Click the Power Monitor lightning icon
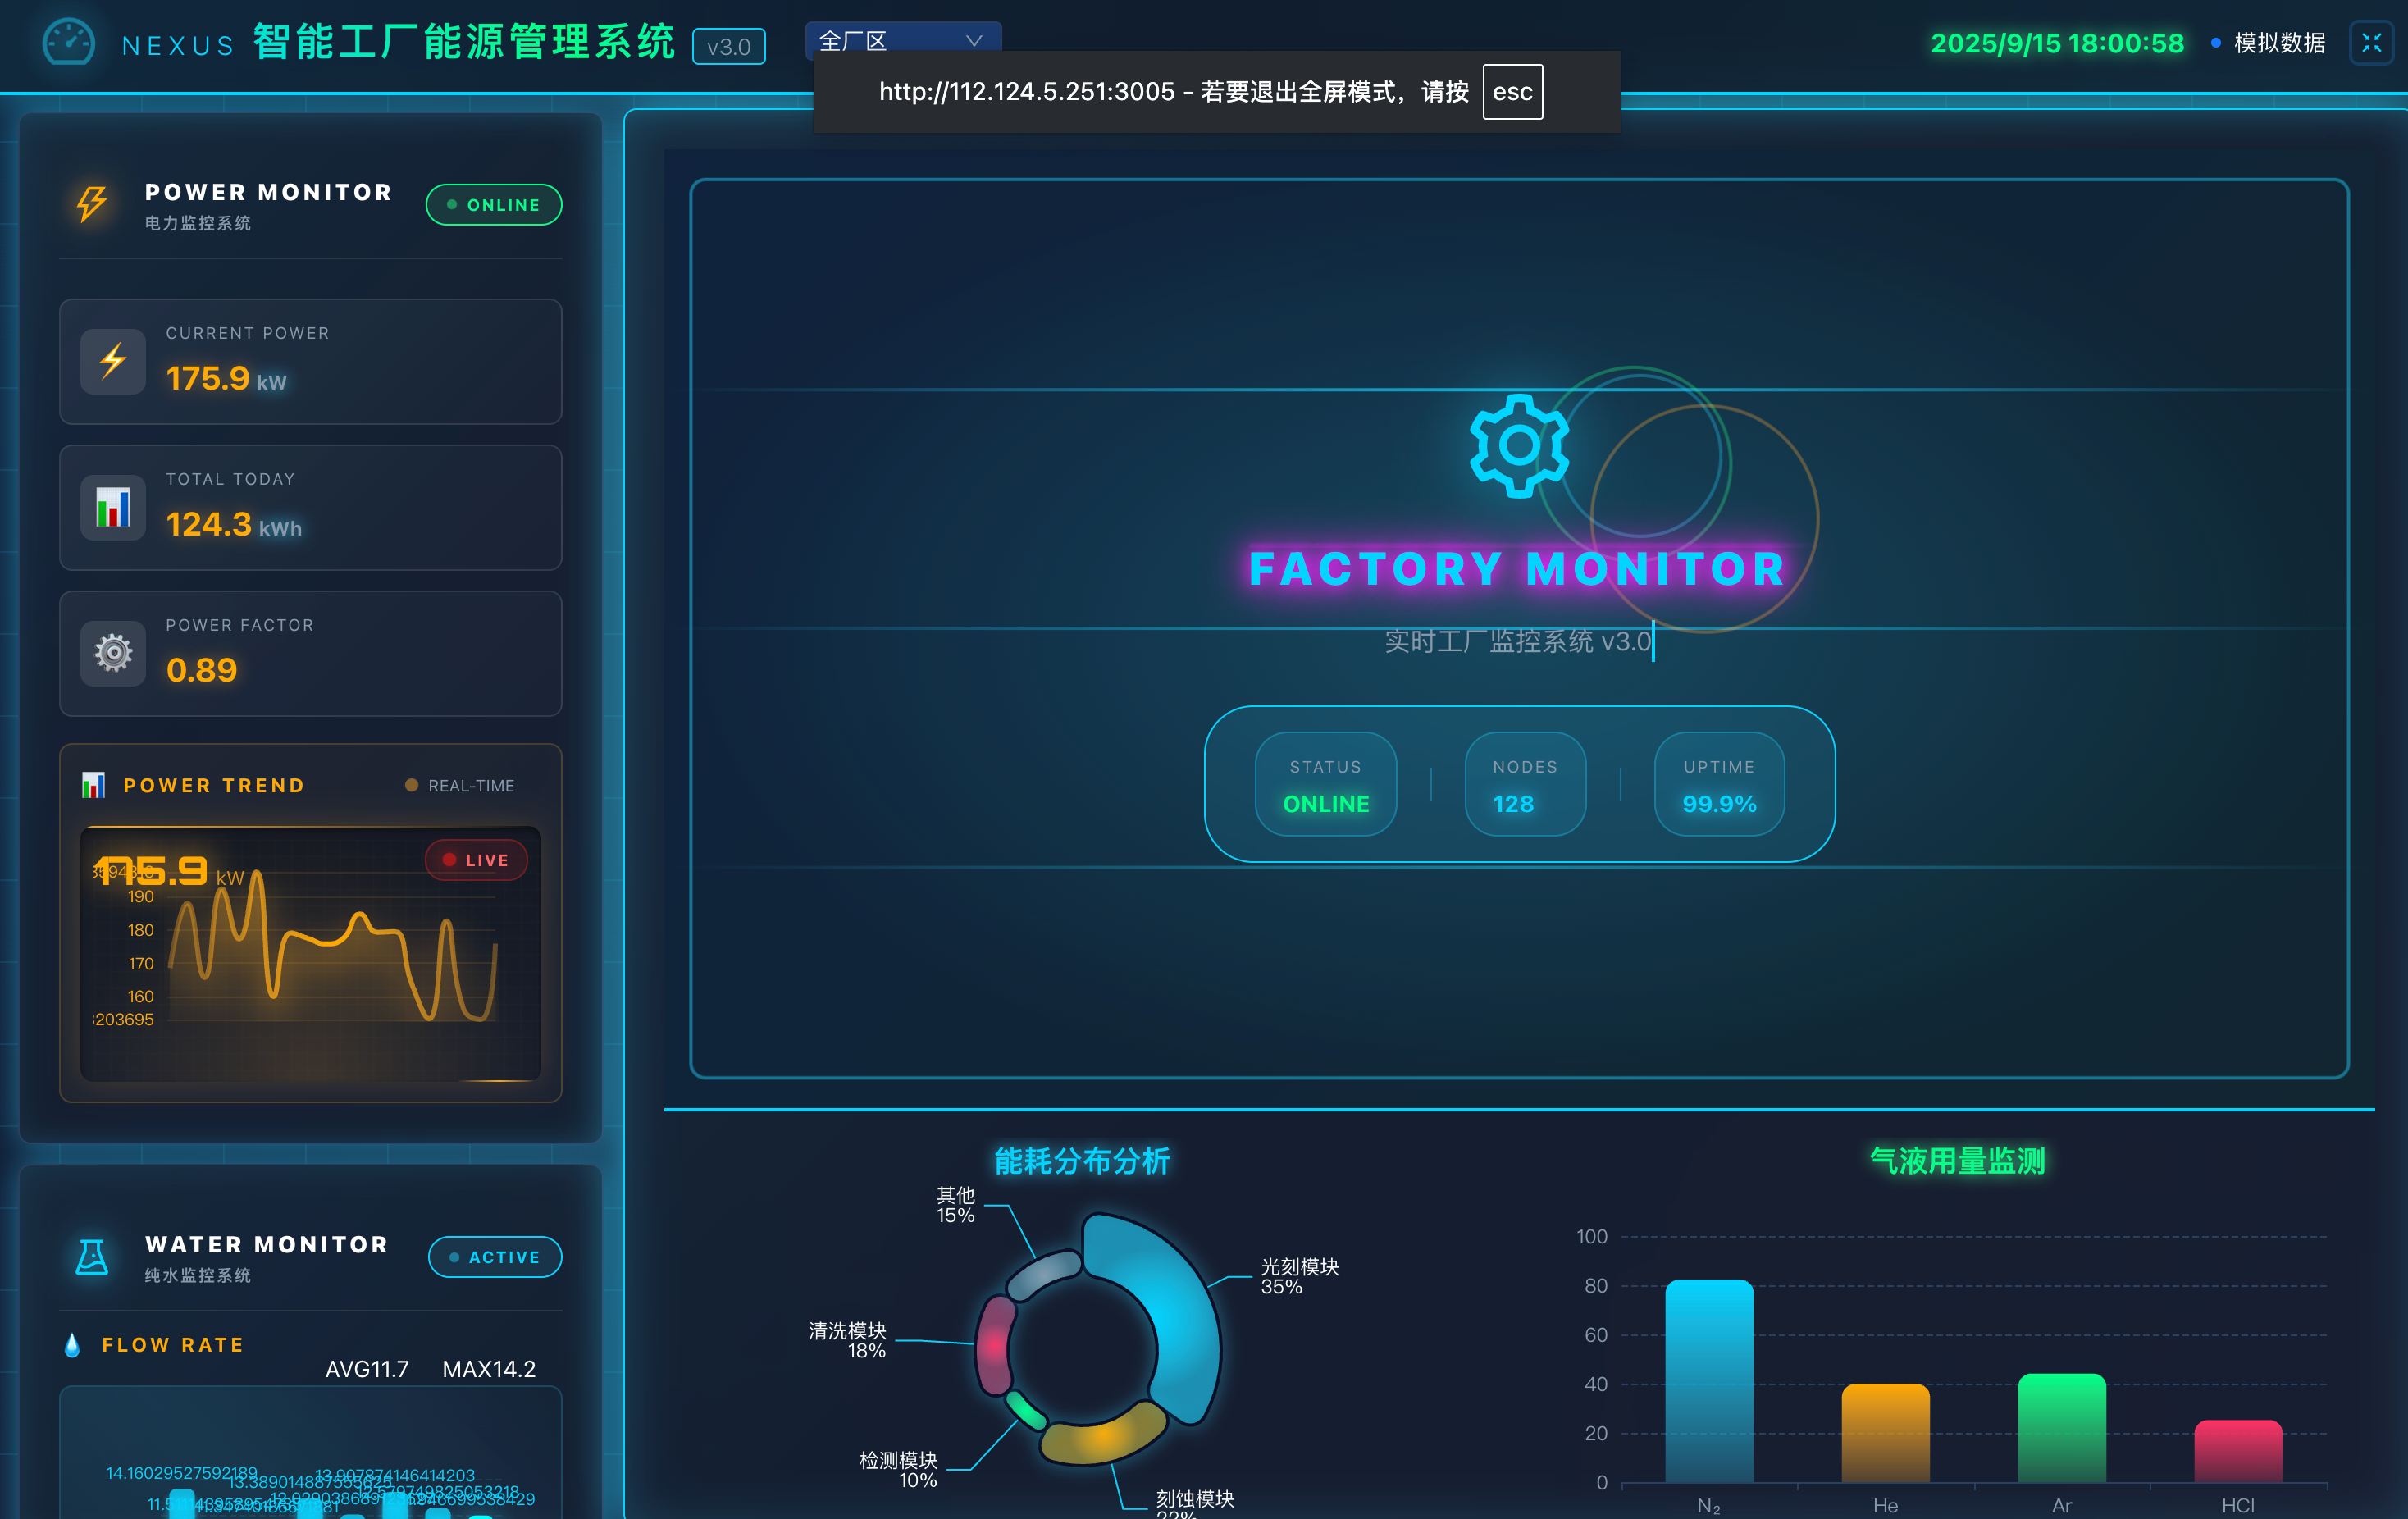The height and width of the screenshot is (1519, 2408). tap(92, 204)
